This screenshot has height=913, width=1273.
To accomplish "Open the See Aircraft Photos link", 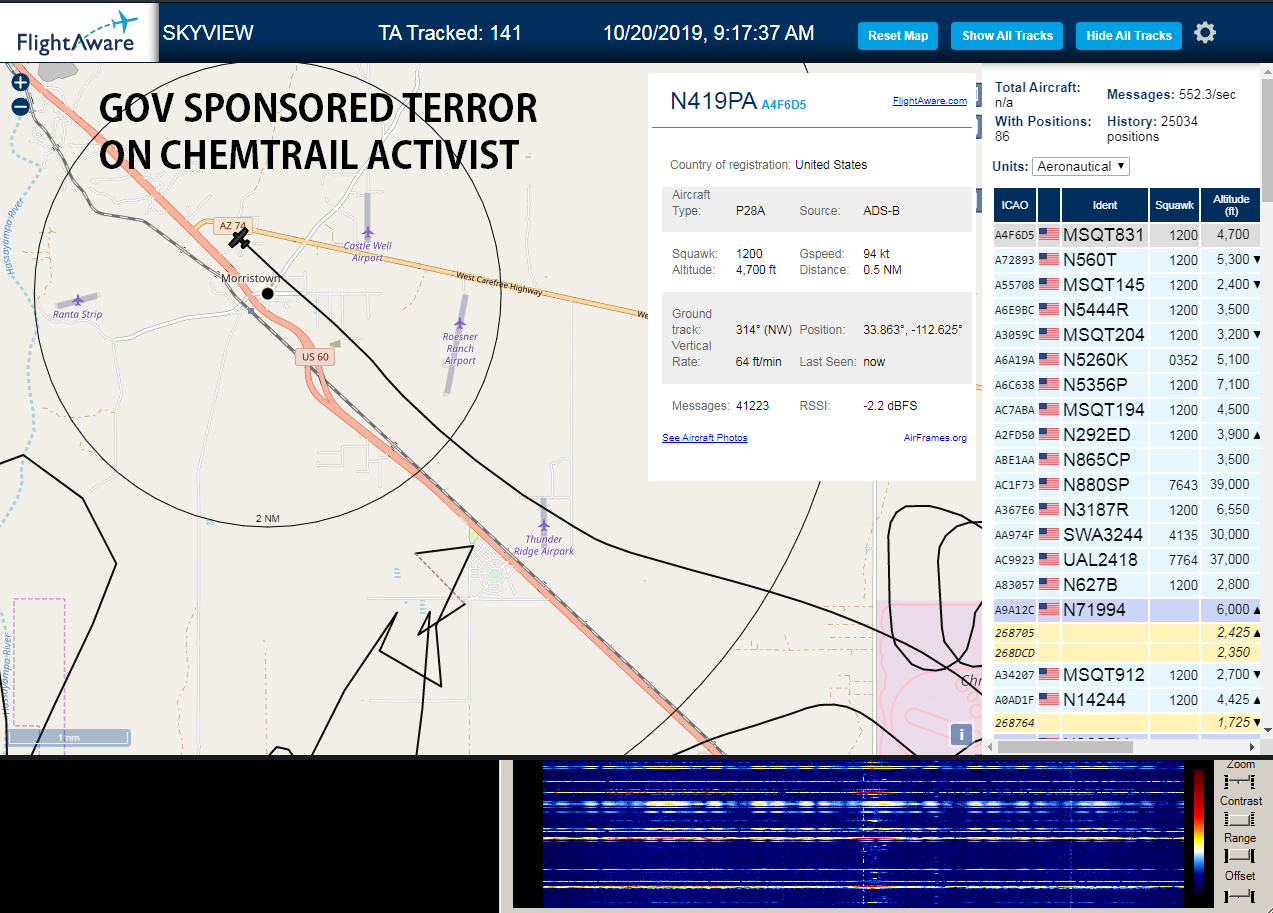I will click(705, 438).
